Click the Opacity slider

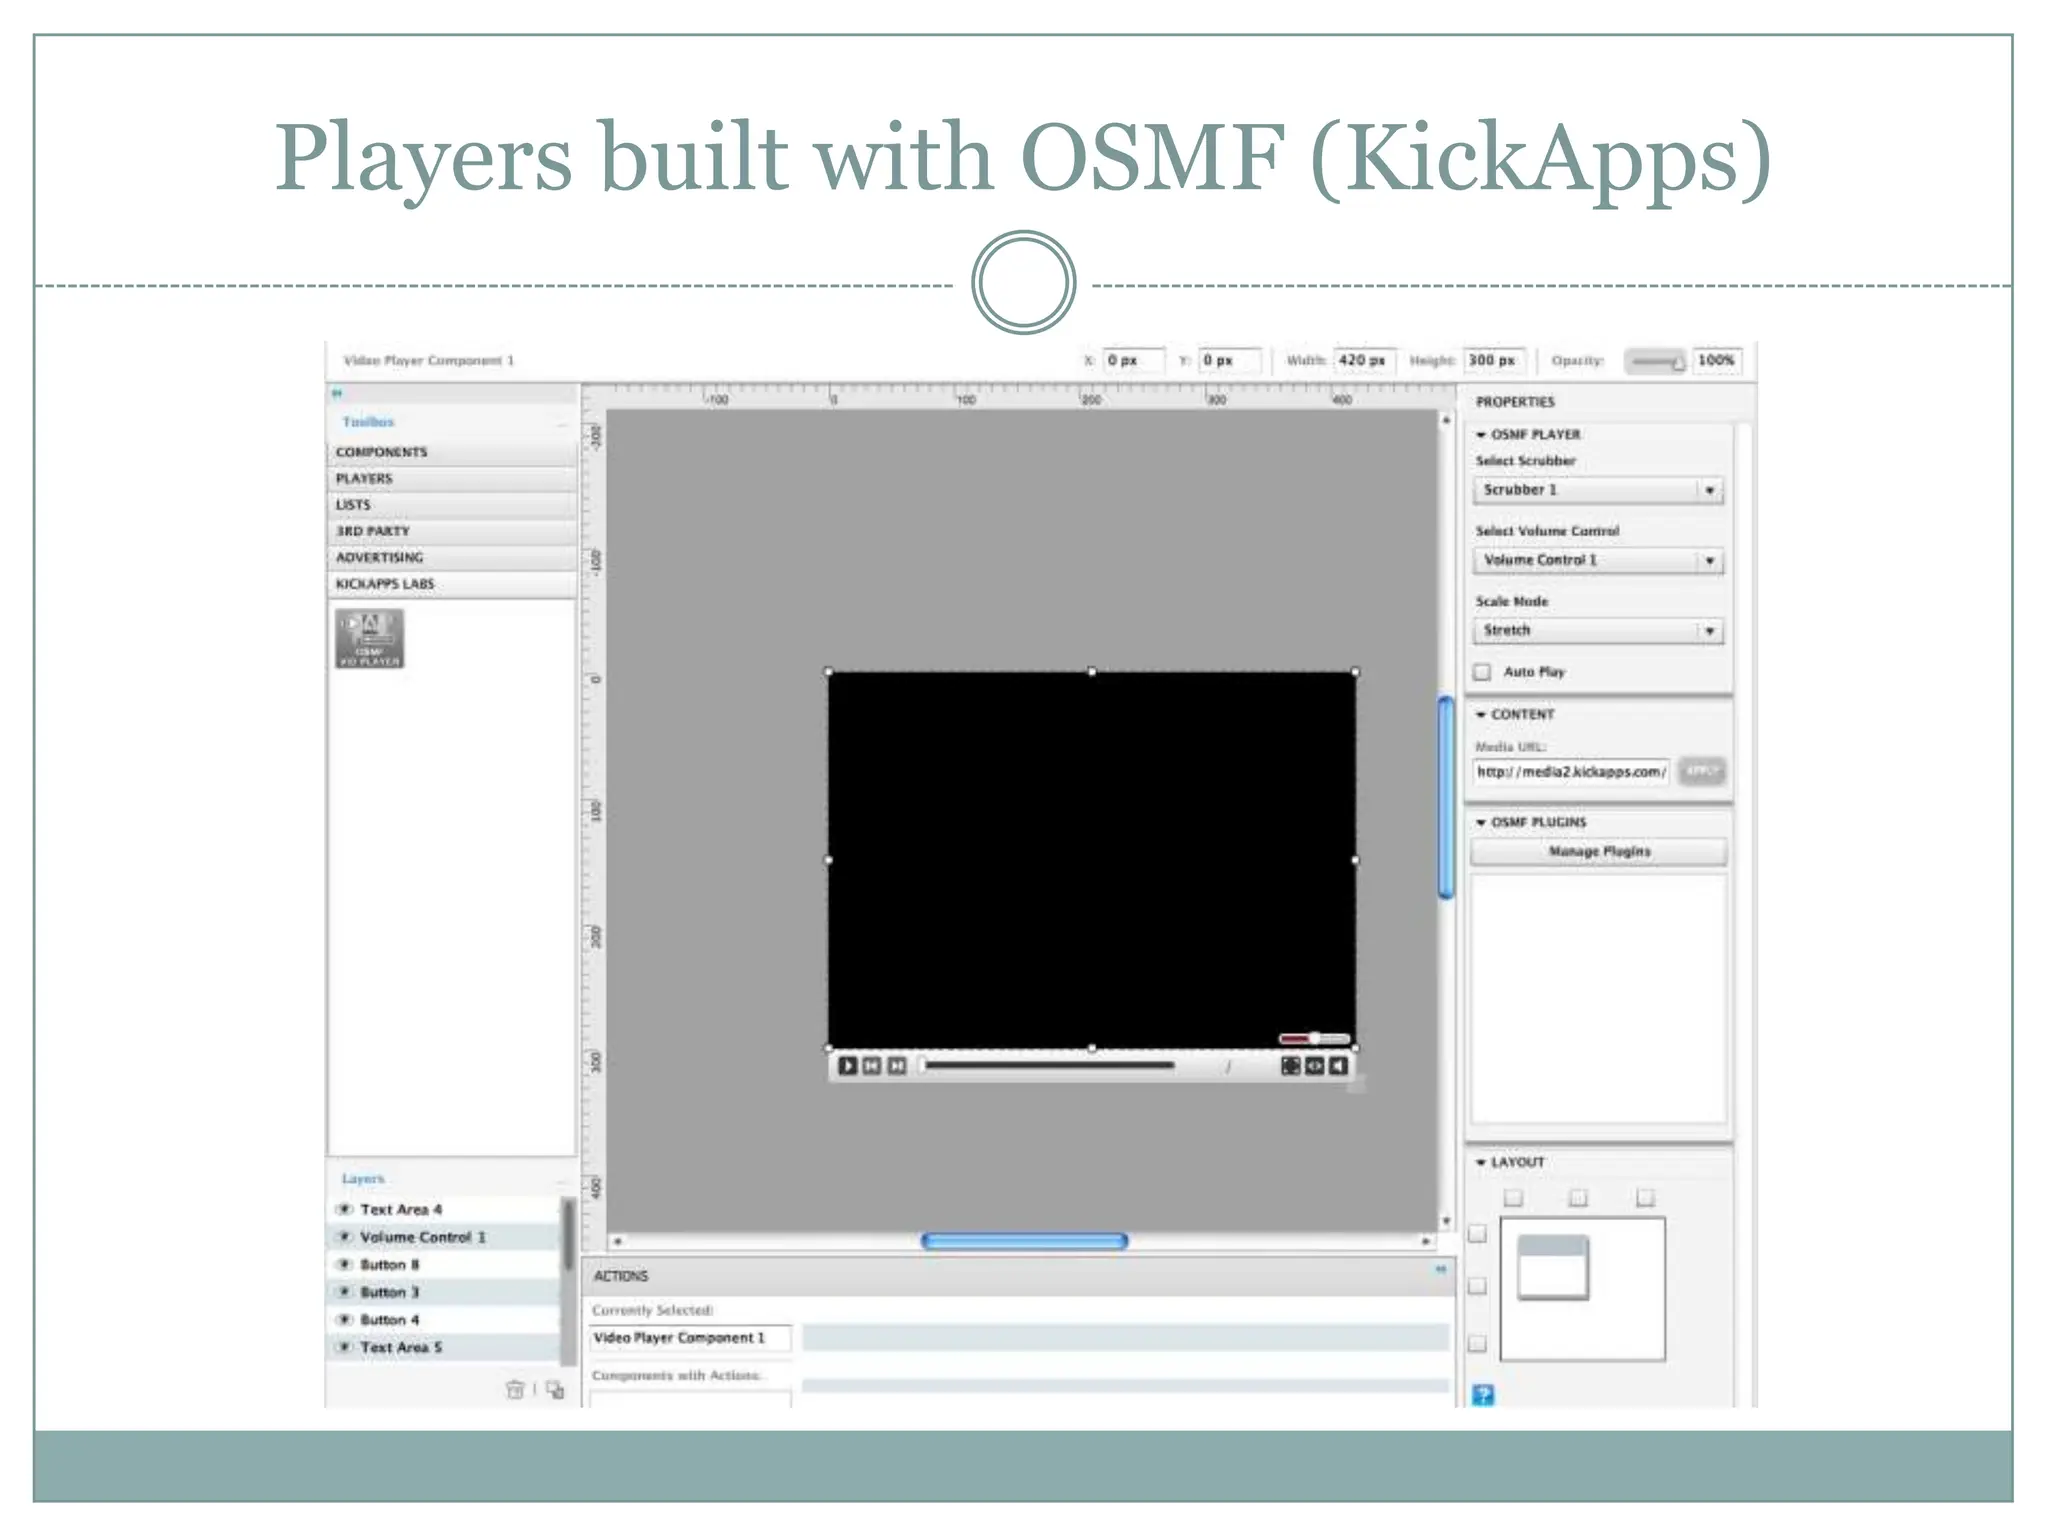pos(1656,361)
